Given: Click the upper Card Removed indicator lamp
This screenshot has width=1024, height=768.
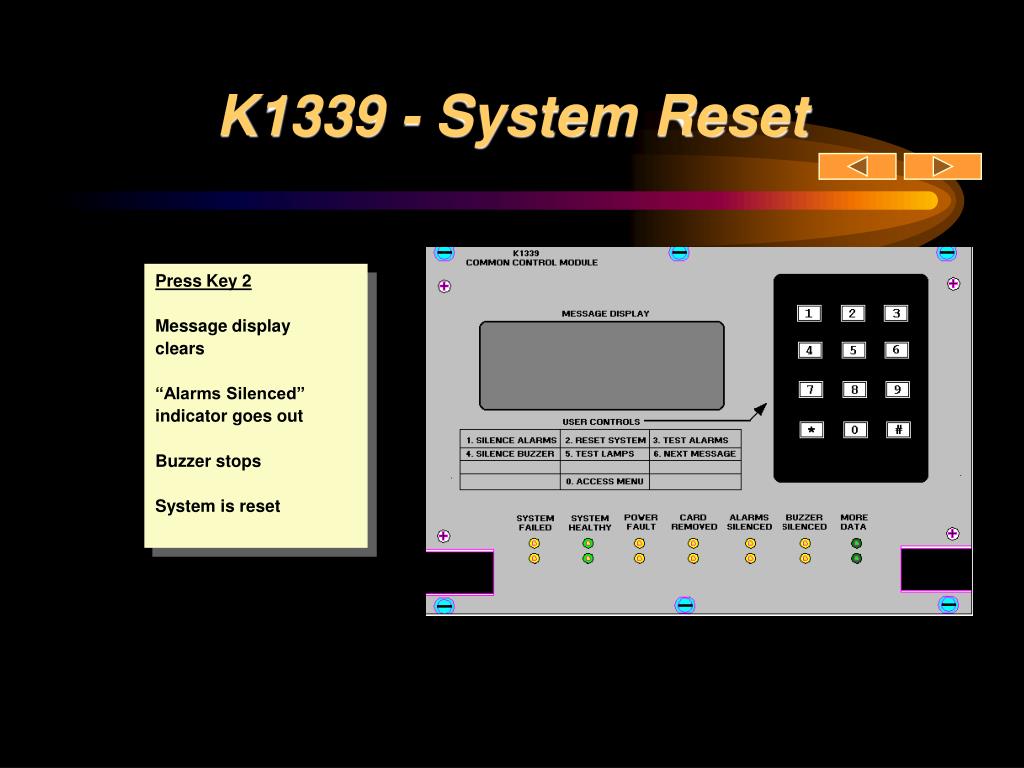Looking at the screenshot, I should [694, 543].
